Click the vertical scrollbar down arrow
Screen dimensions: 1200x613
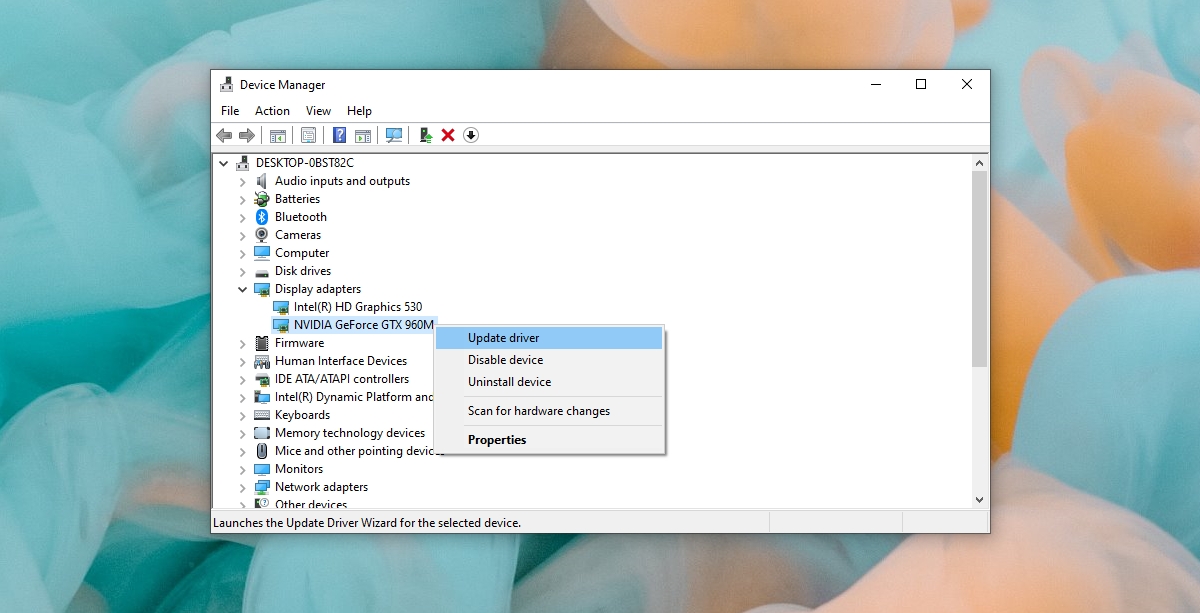pos(979,499)
